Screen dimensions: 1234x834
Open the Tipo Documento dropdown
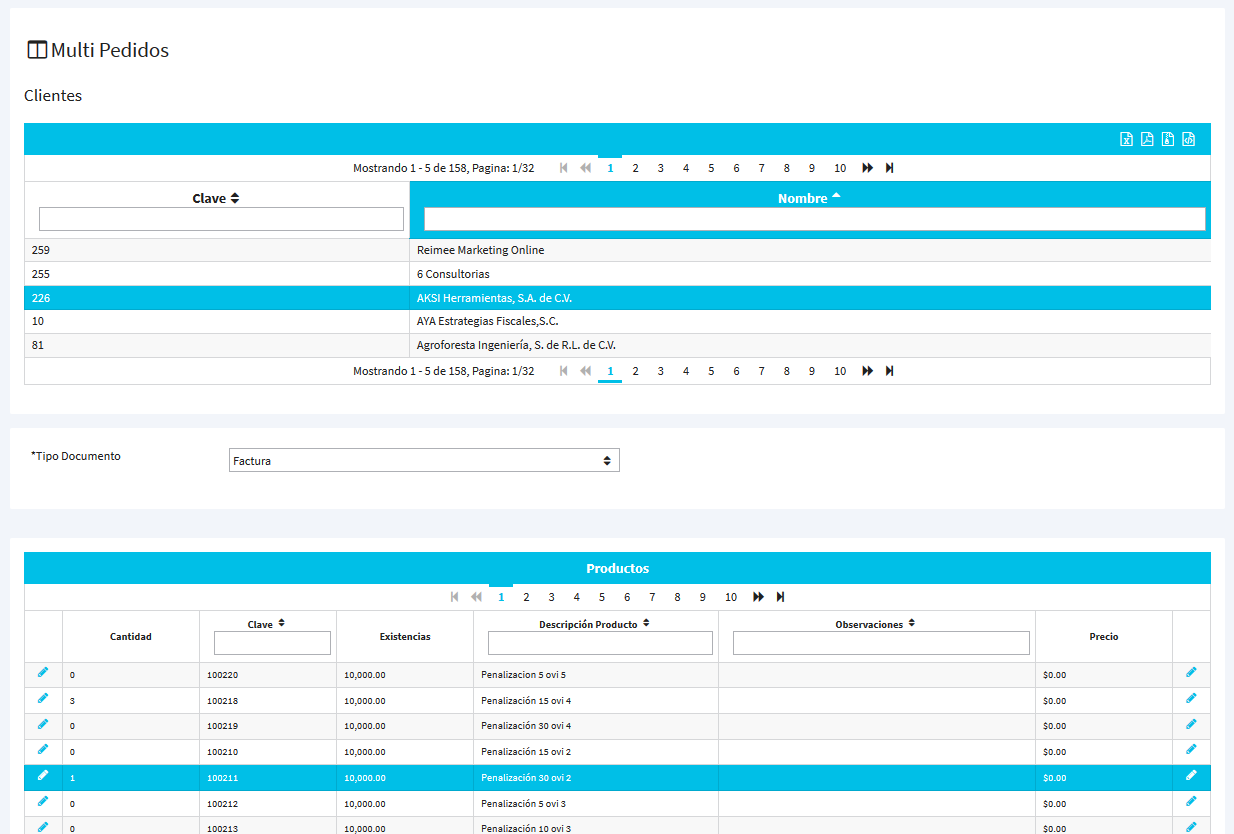(x=424, y=460)
